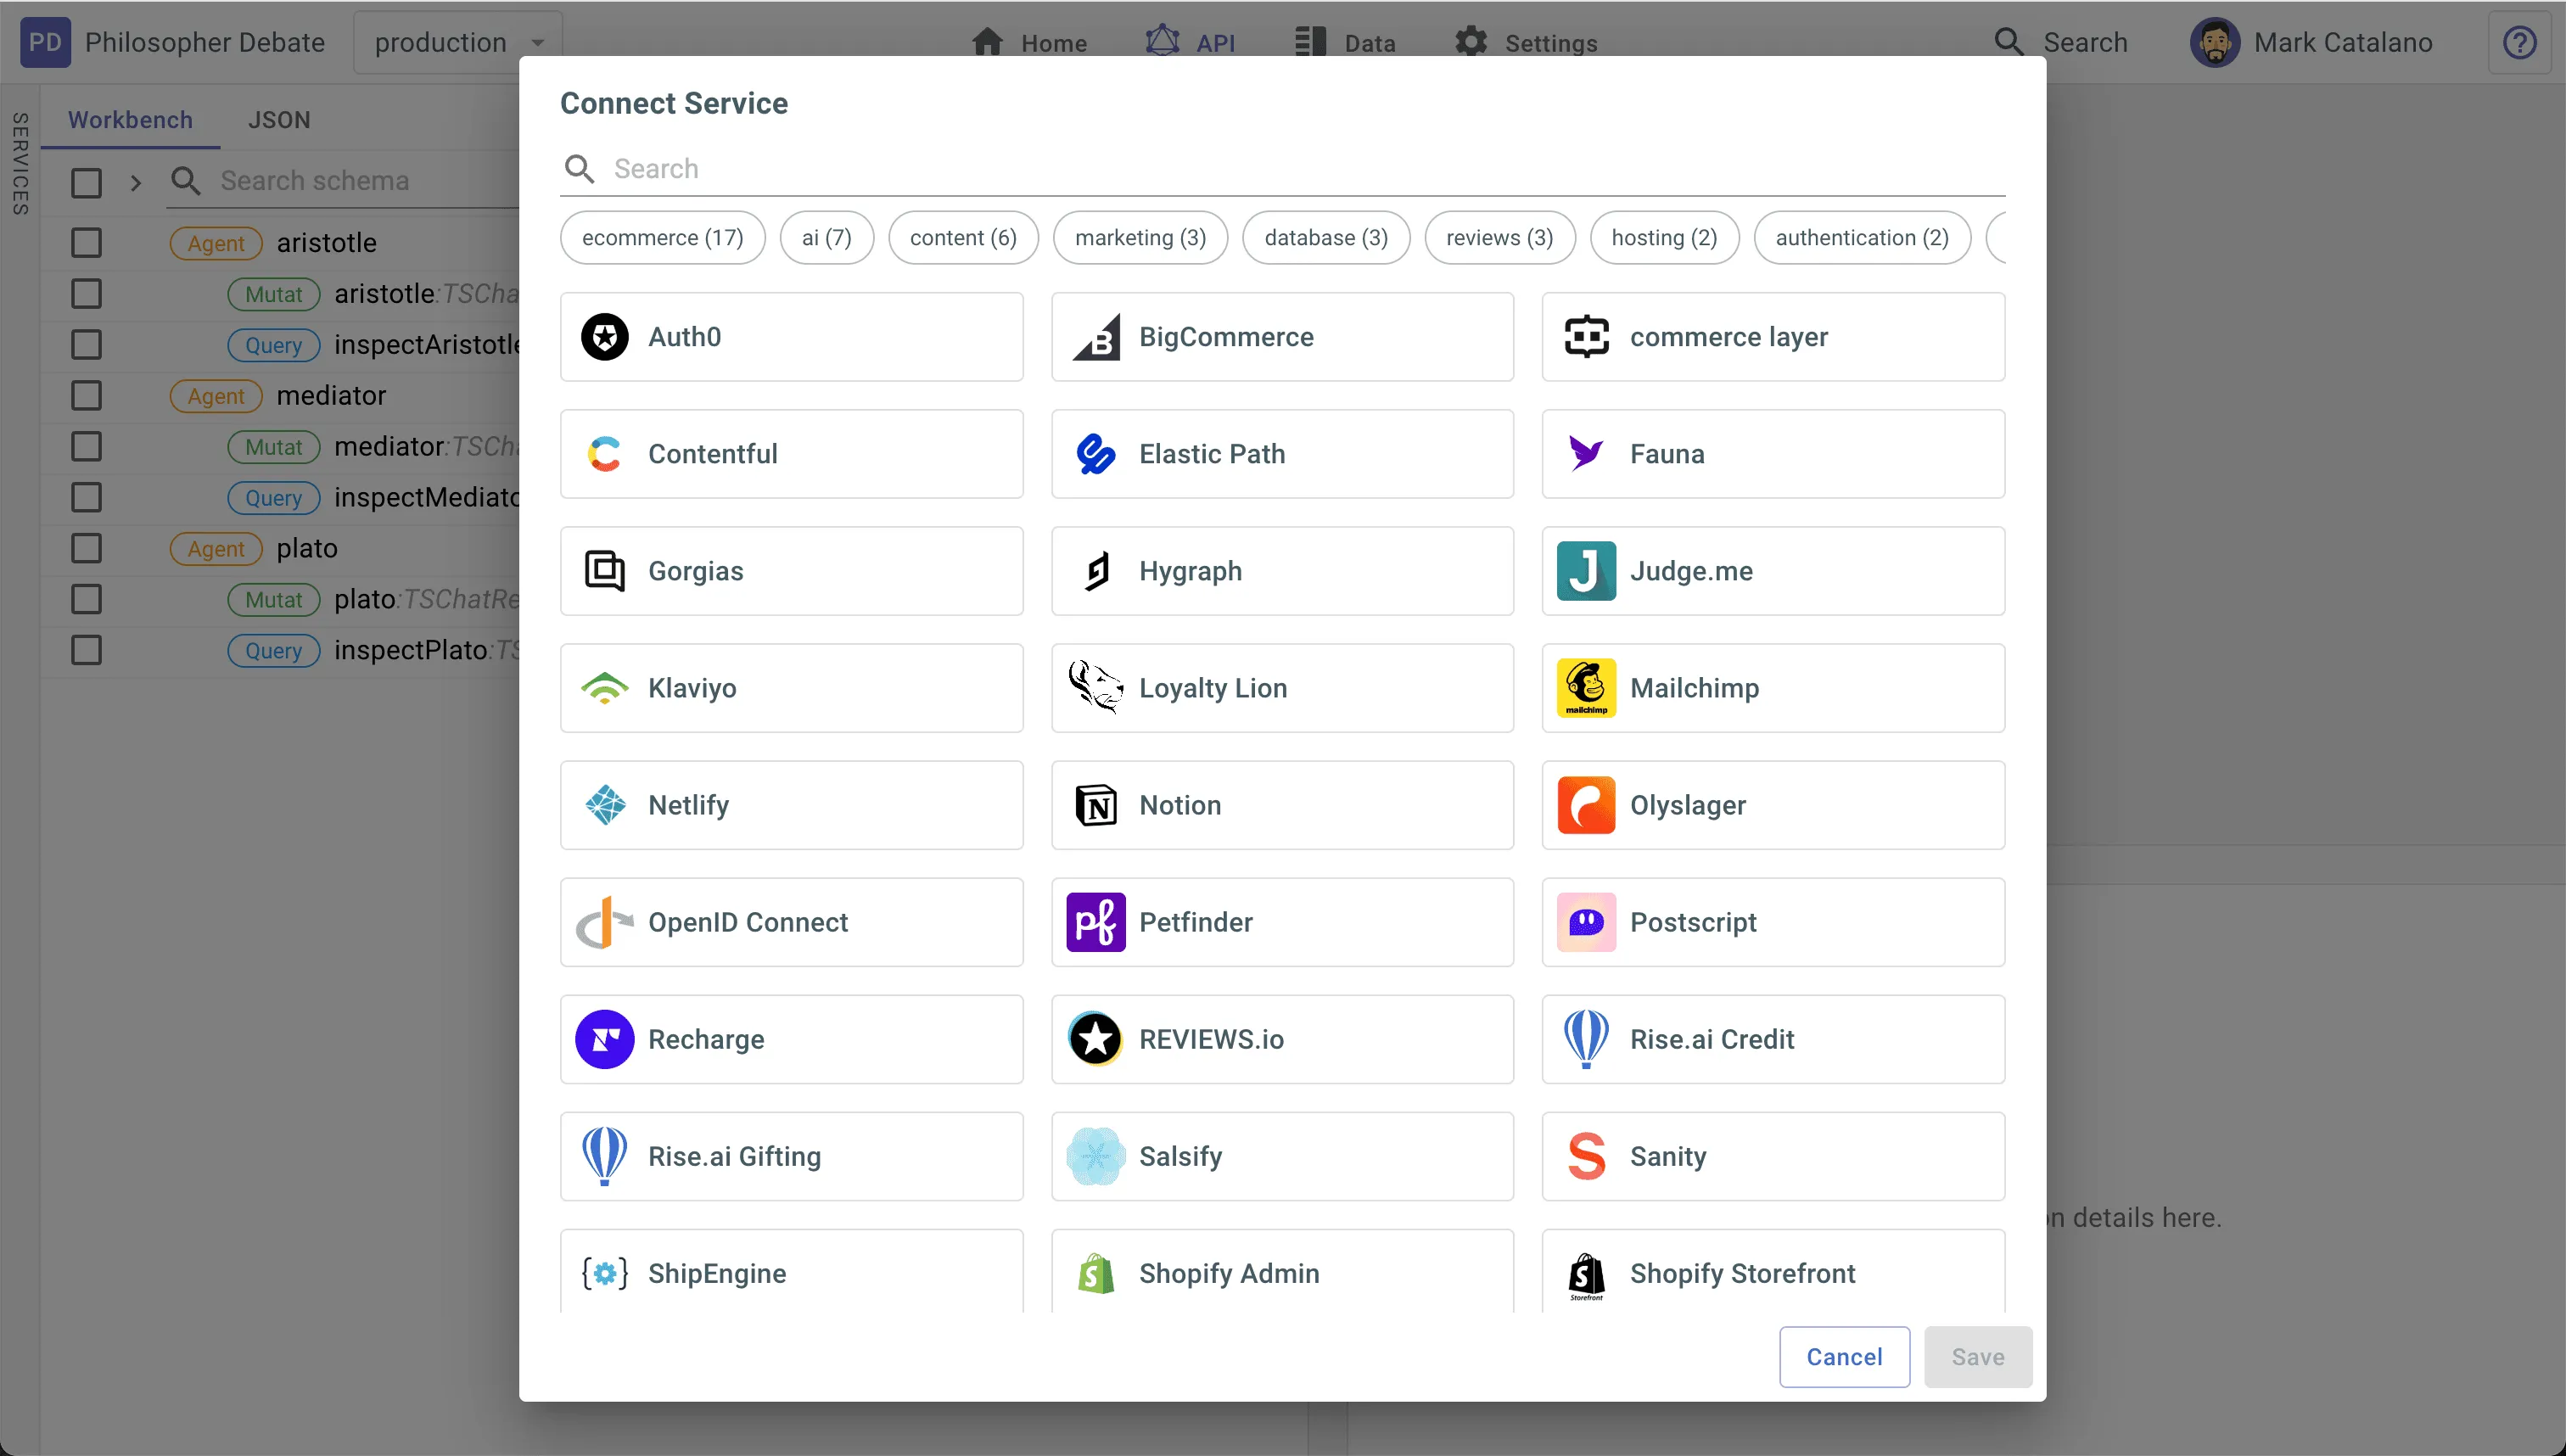Choose the Fauna bird logo
This screenshot has height=1456, width=2566.
click(1586, 454)
